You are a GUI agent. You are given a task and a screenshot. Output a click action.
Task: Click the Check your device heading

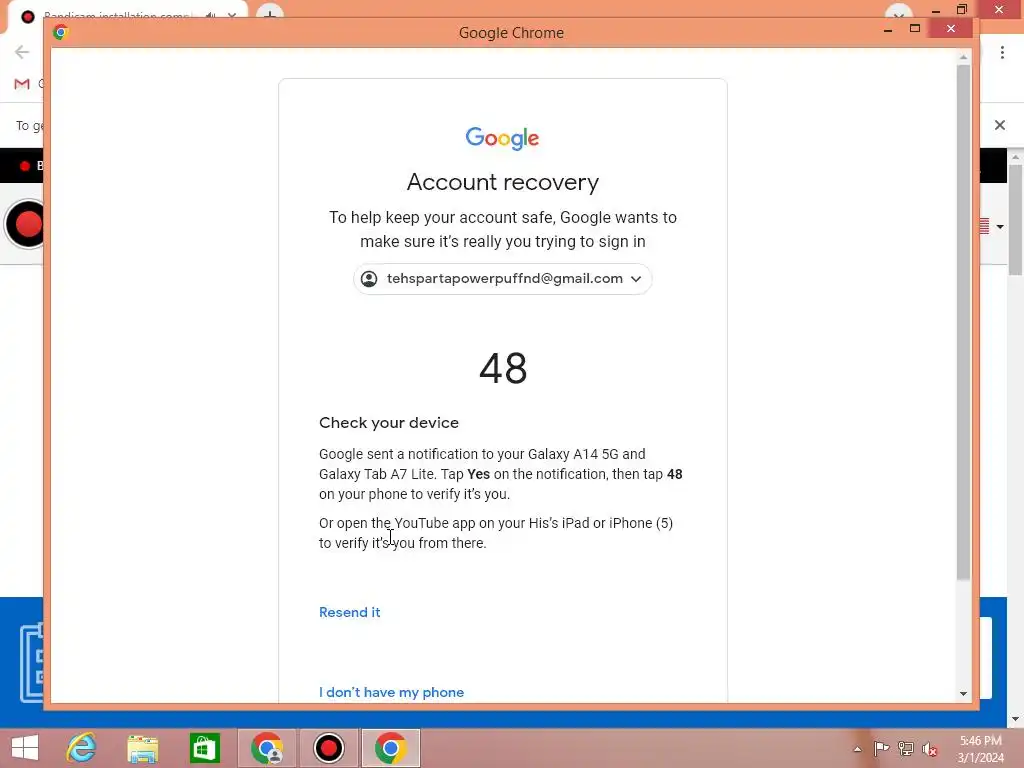pyautogui.click(x=389, y=423)
